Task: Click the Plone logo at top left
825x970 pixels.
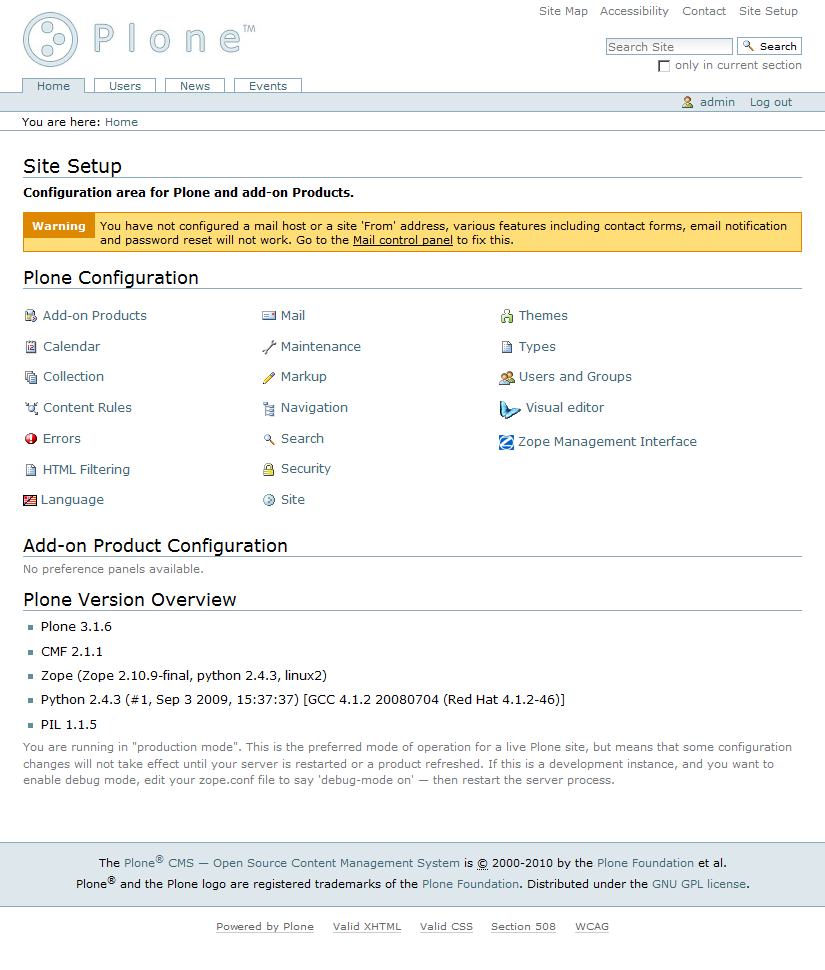Action: 139,39
